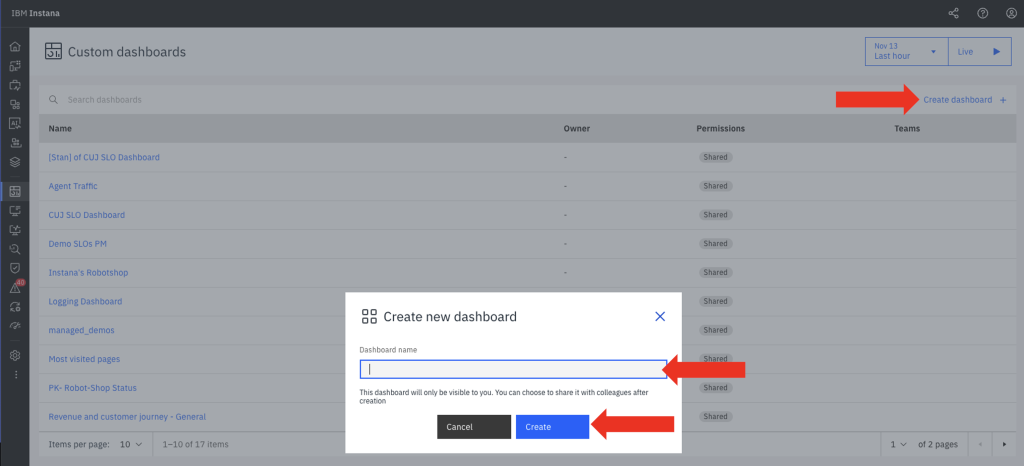Open the Home icon in sidebar
Screen dimensions: 1024x466
[x=15, y=47]
